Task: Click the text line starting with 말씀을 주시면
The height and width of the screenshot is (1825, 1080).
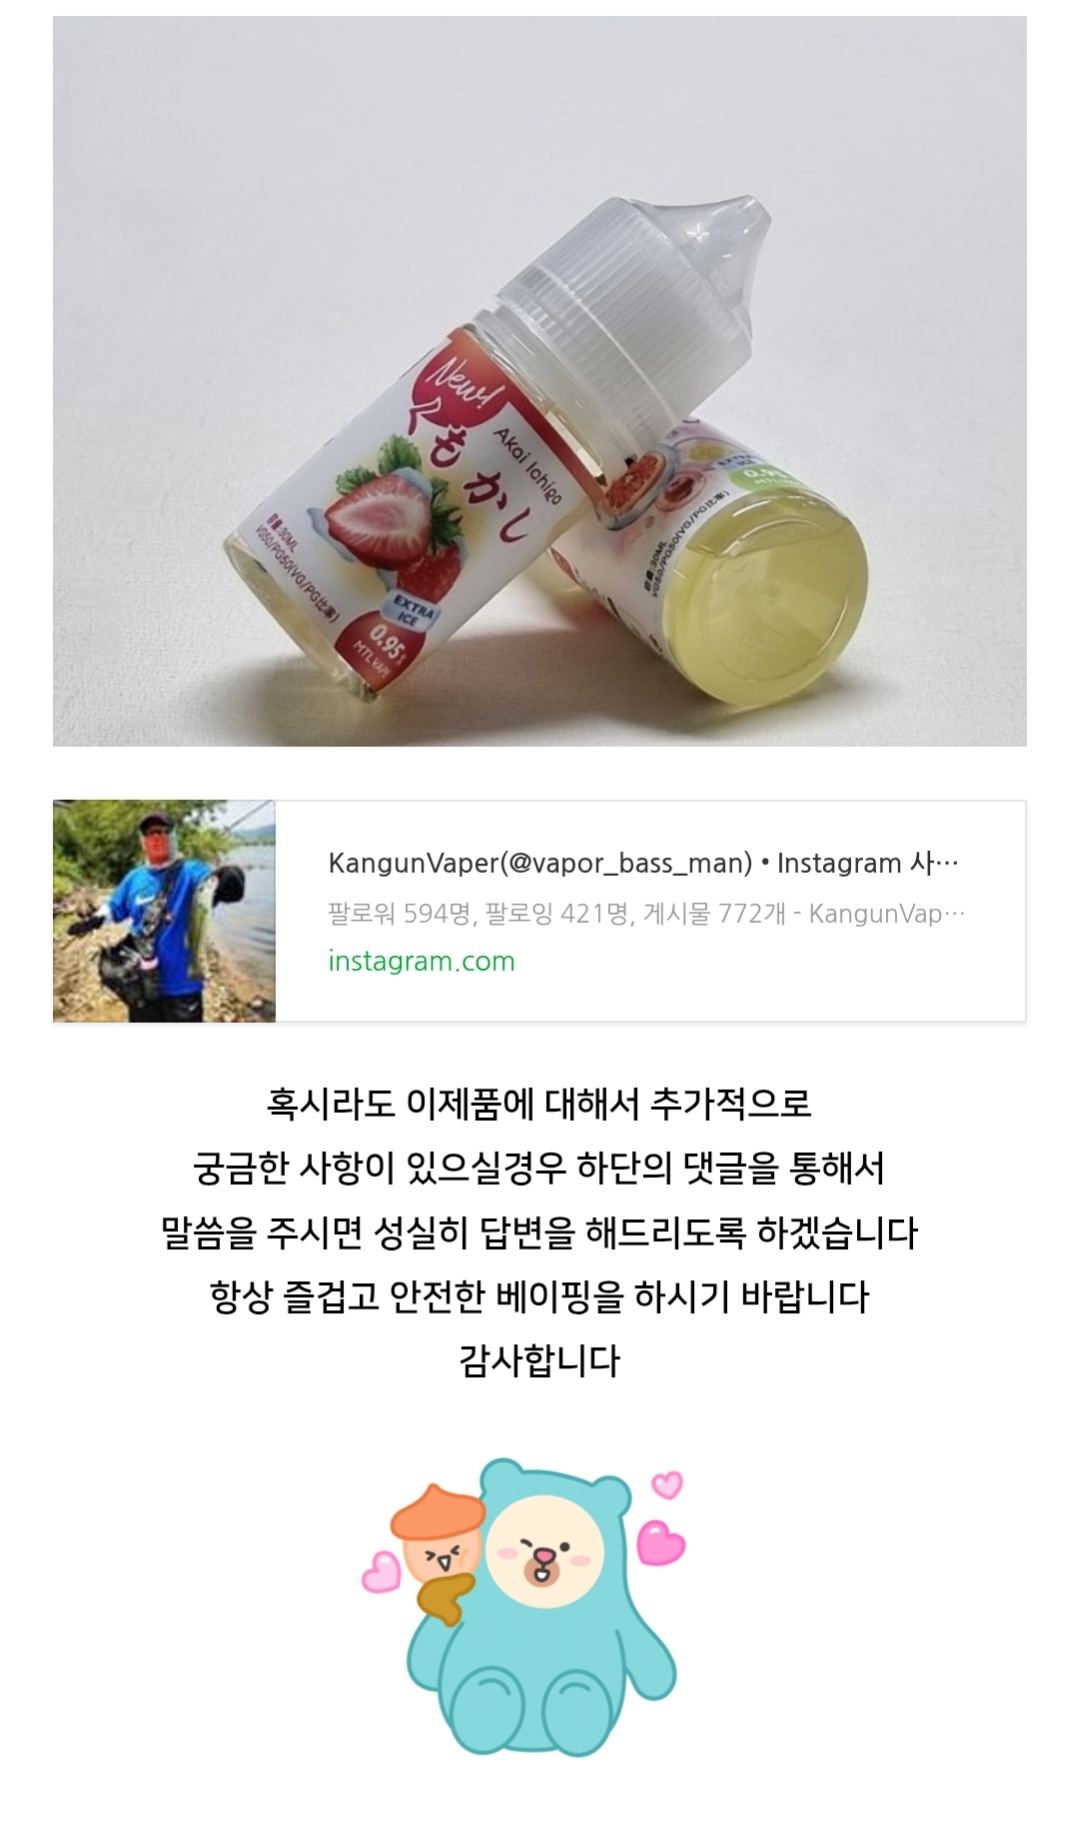Action: pyautogui.click(x=539, y=1232)
